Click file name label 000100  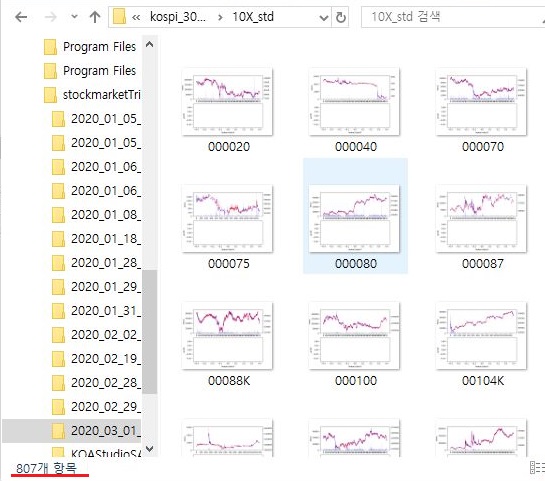356,381
